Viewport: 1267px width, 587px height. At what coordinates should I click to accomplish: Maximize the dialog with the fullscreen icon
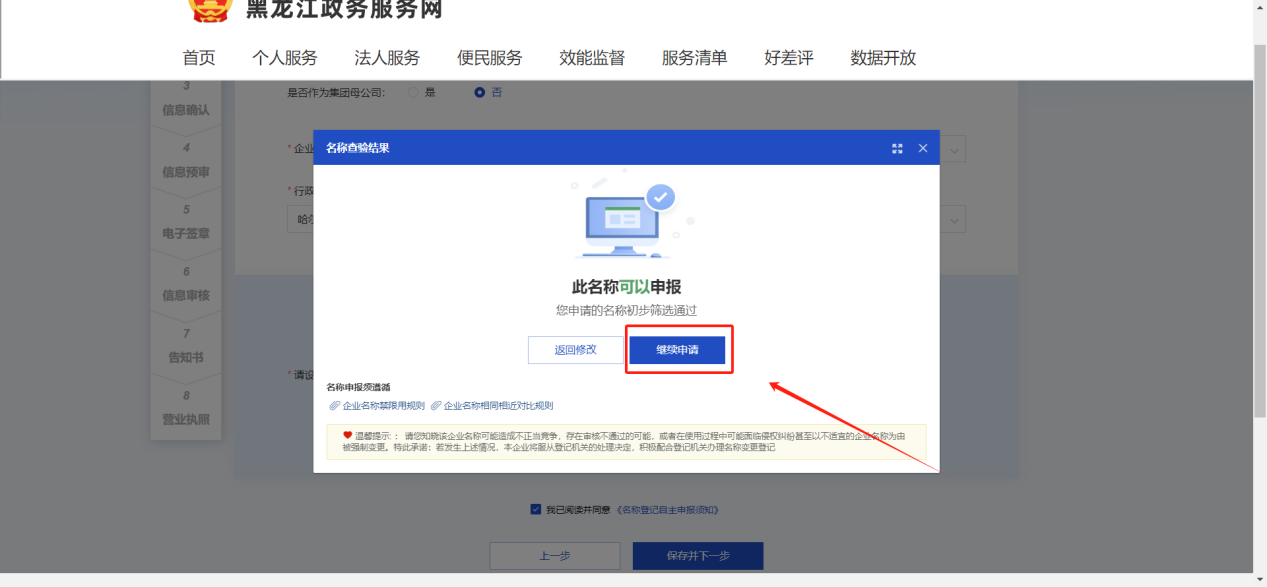point(897,148)
